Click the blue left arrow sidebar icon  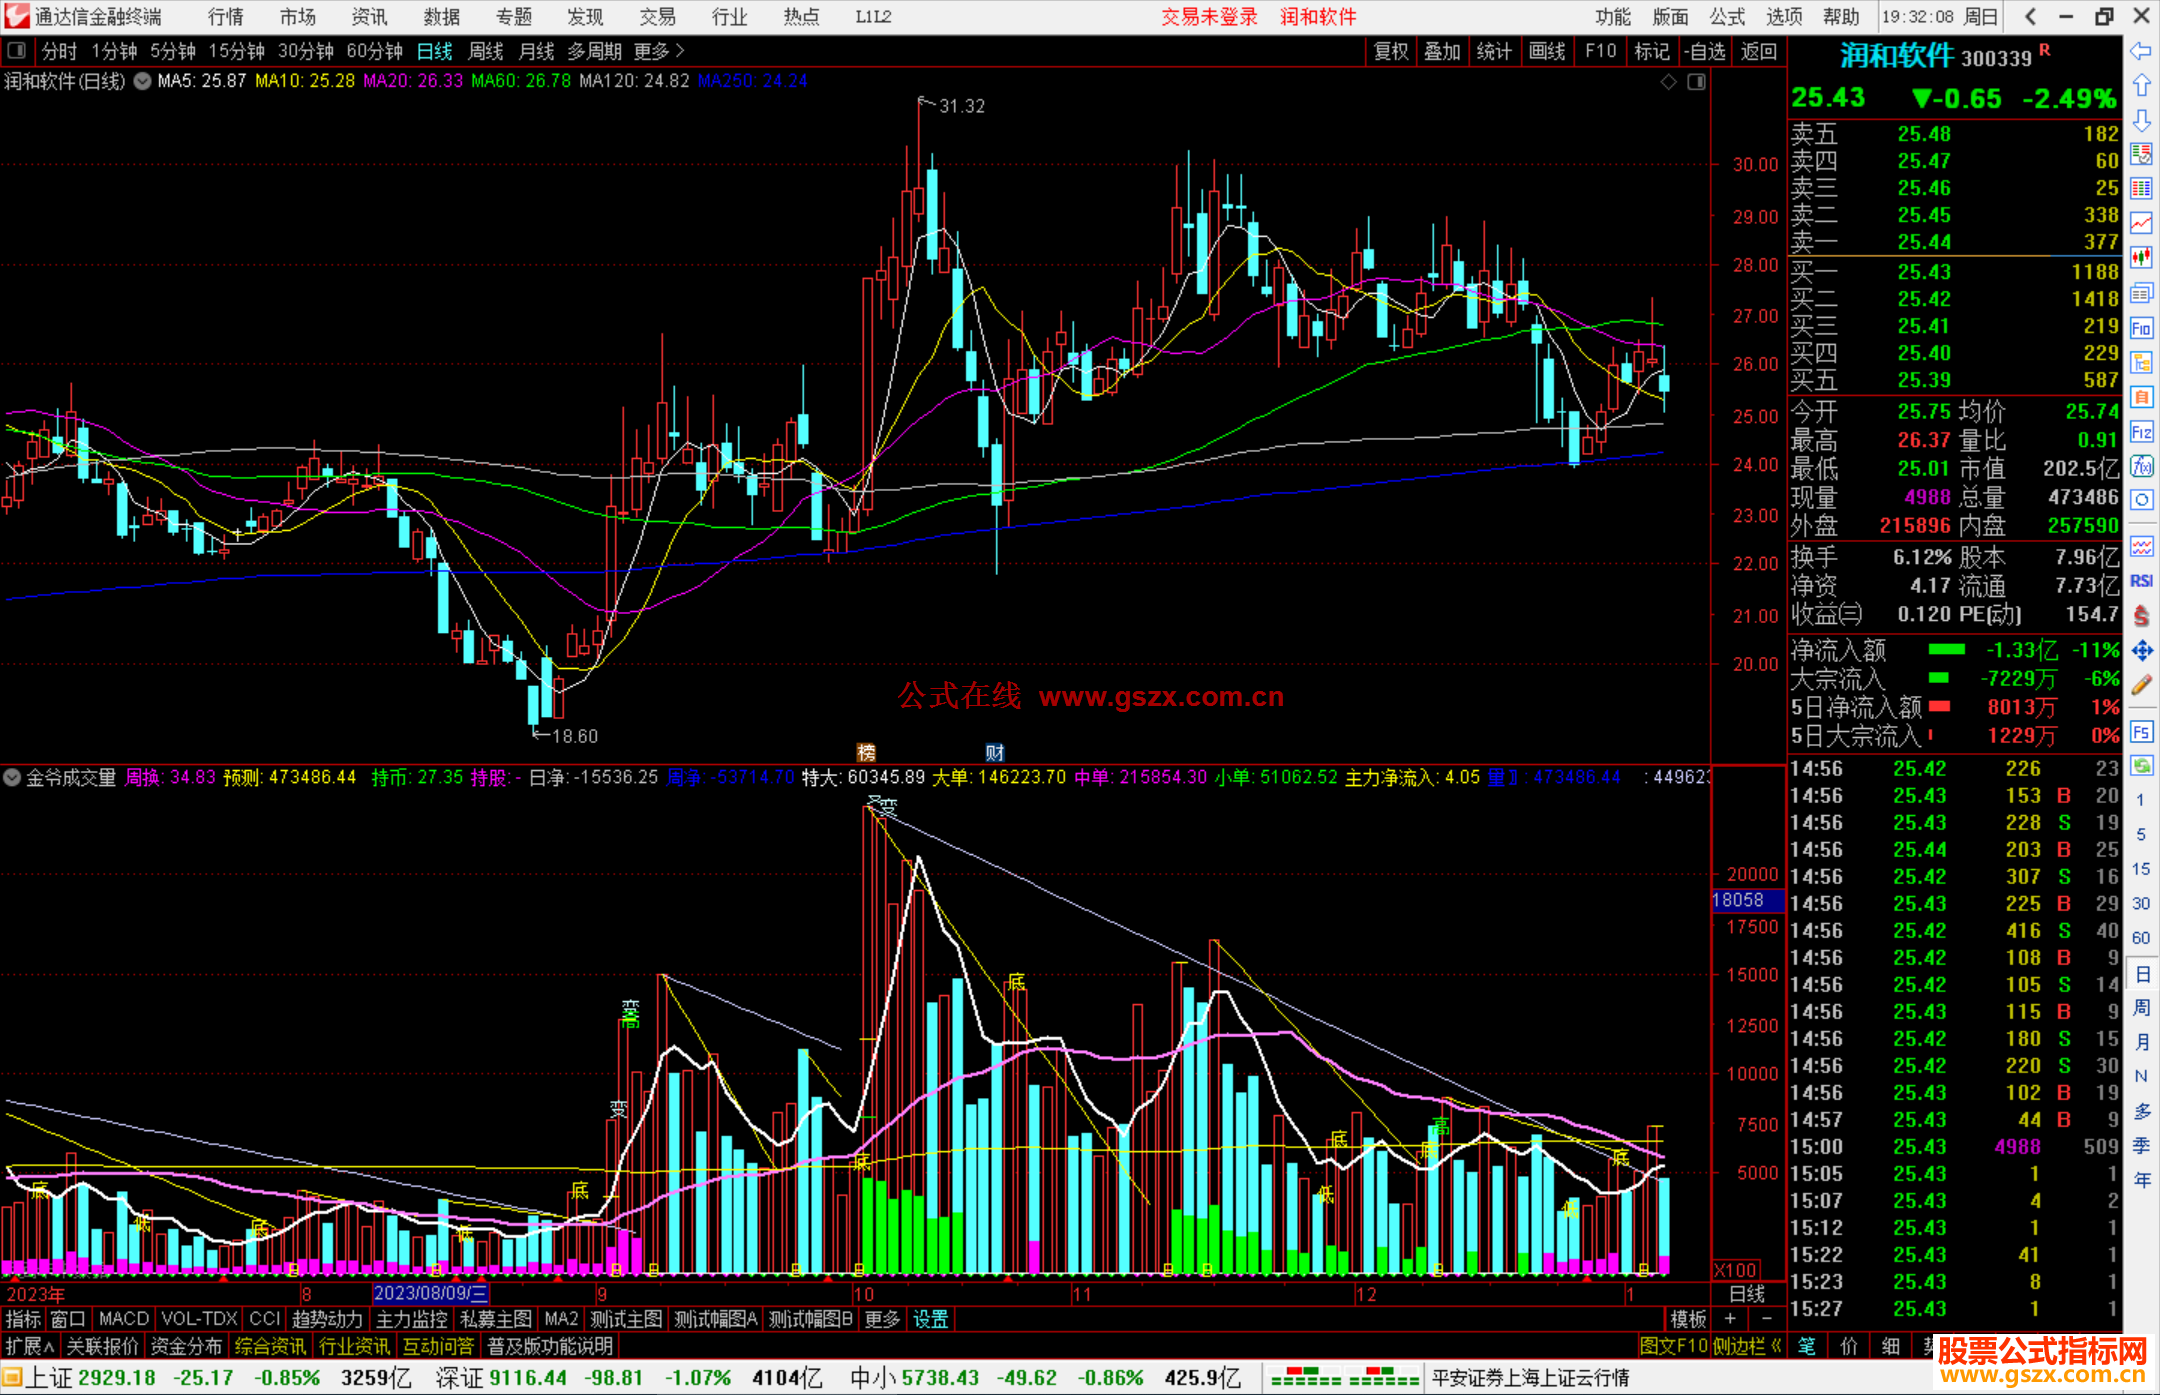click(2141, 51)
